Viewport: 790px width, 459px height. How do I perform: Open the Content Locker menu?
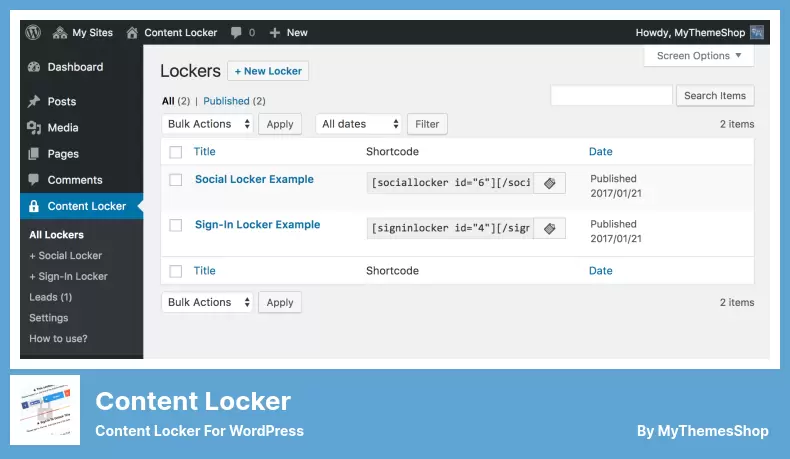82,206
